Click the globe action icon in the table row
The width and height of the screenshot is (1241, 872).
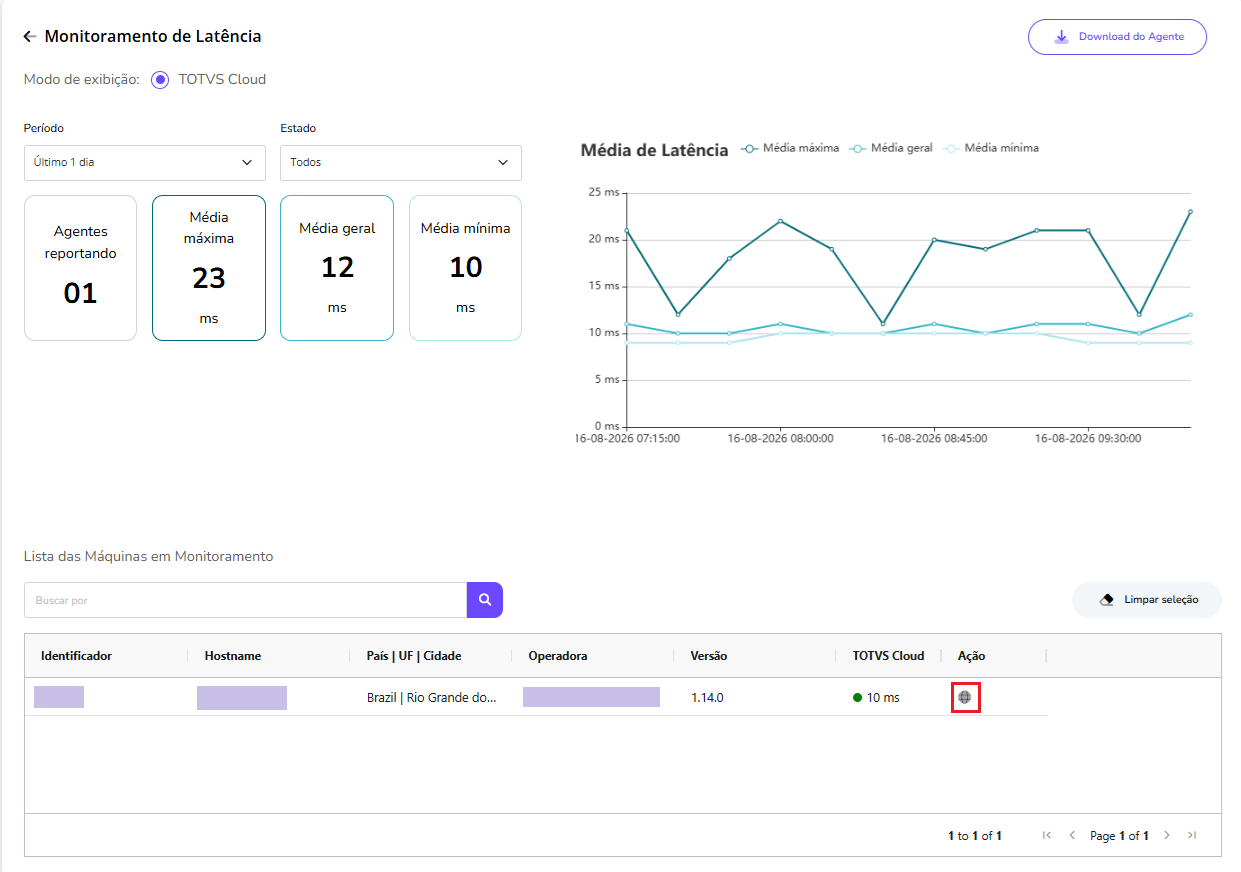pos(964,697)
